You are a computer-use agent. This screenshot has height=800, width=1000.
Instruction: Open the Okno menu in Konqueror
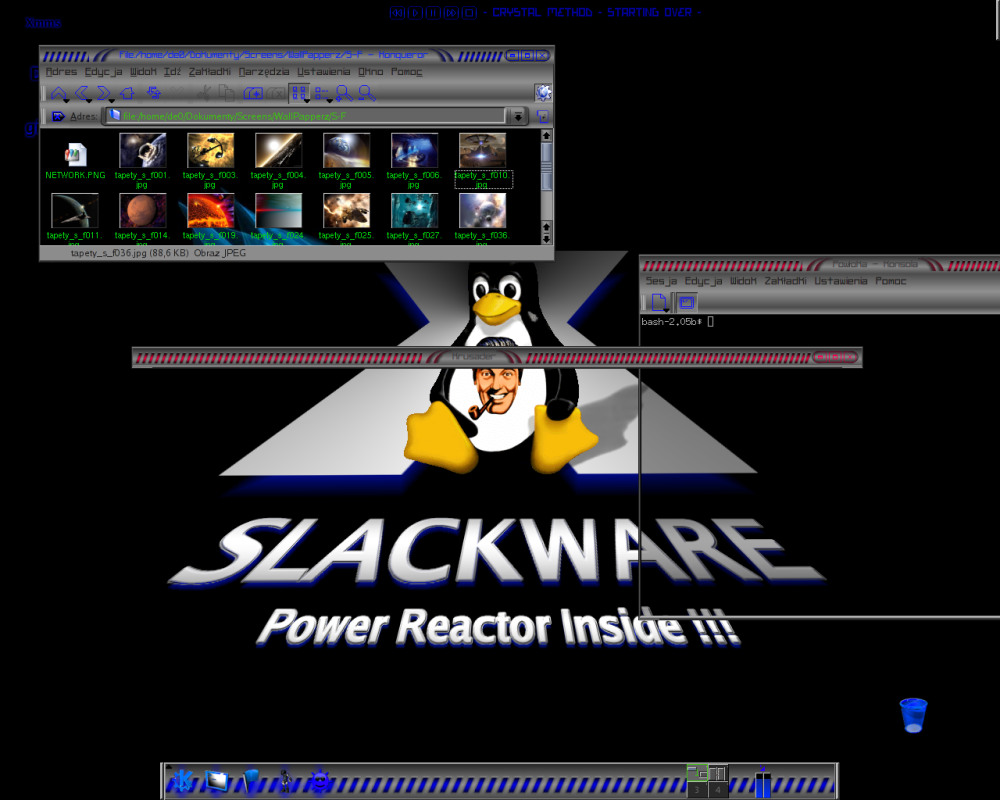tap(371, 71)
